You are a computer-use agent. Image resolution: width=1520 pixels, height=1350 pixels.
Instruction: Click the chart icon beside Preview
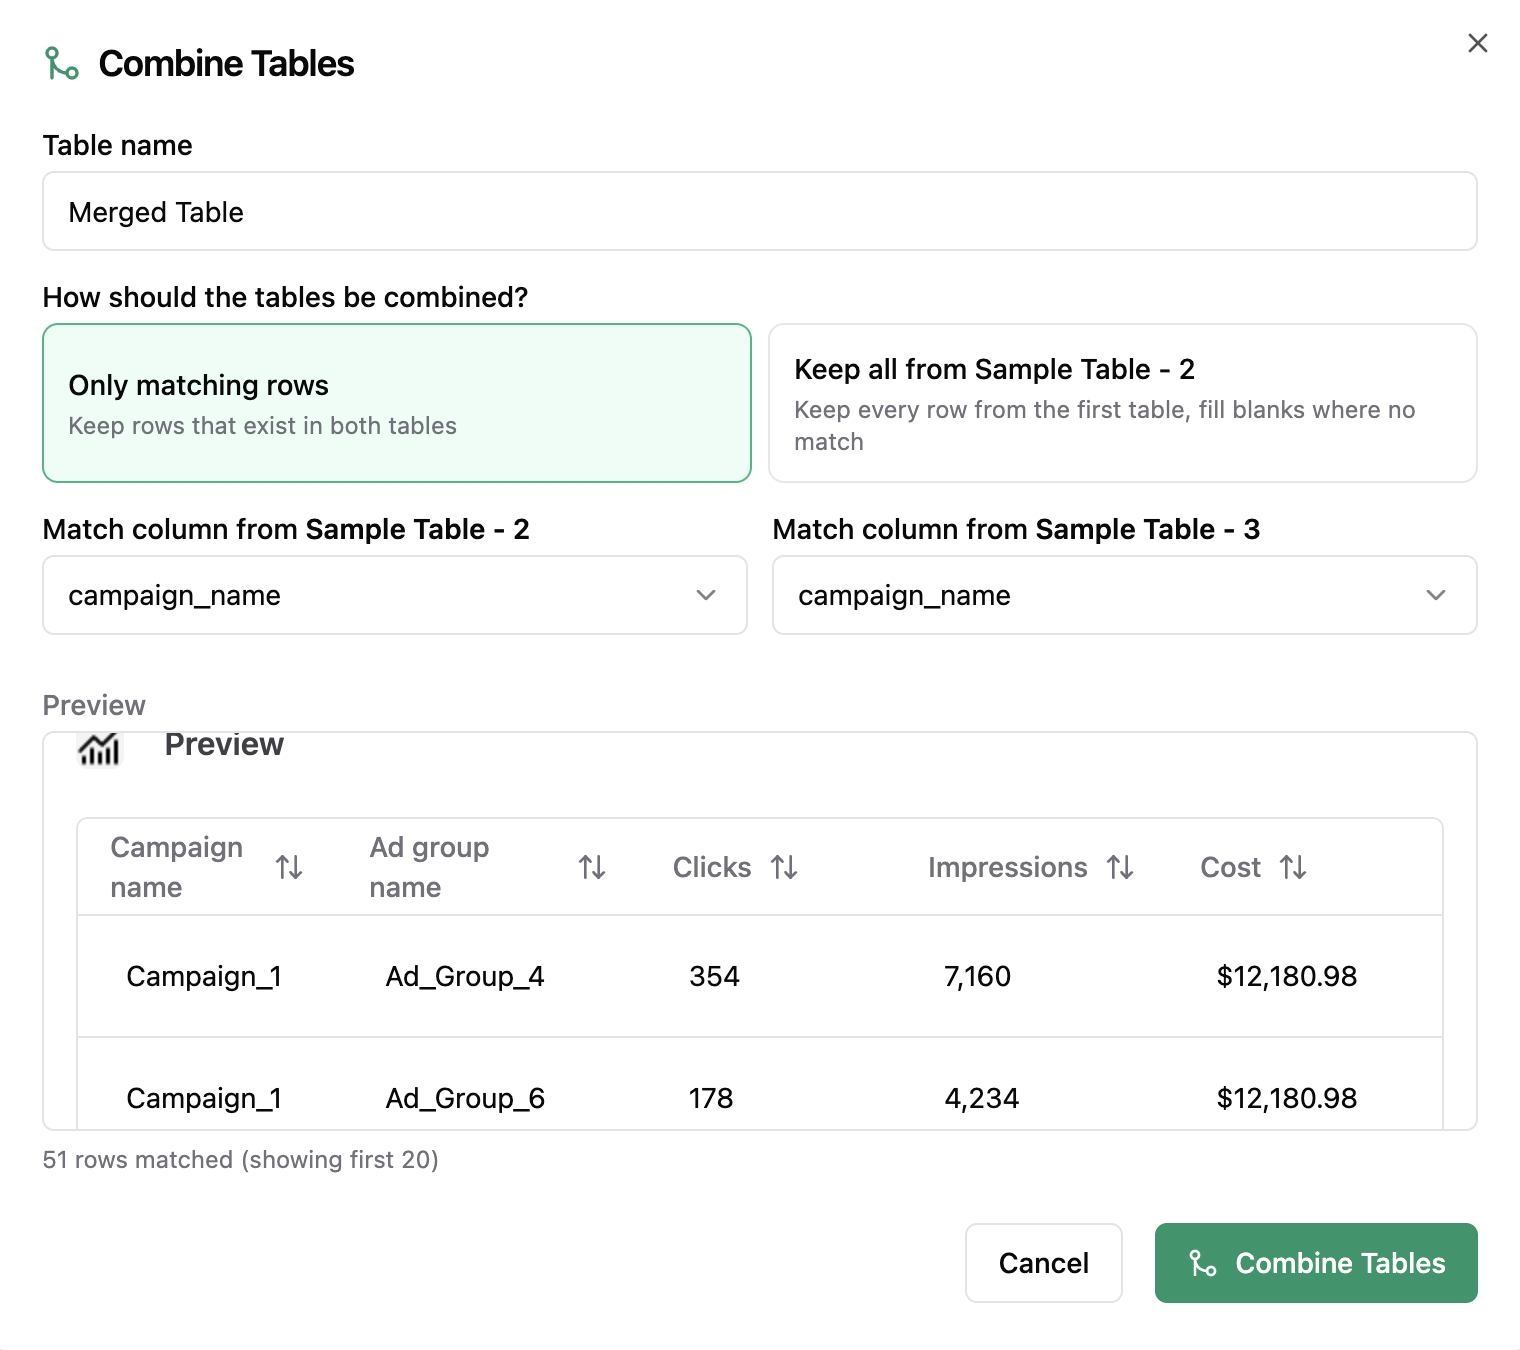[99, 747]
